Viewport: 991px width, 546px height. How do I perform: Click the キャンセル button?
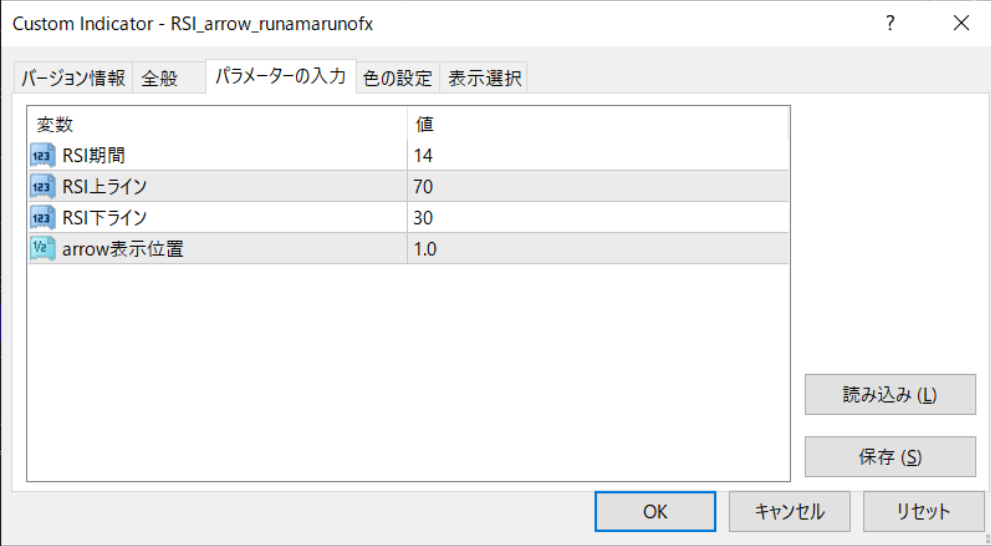tap(790, 511)
